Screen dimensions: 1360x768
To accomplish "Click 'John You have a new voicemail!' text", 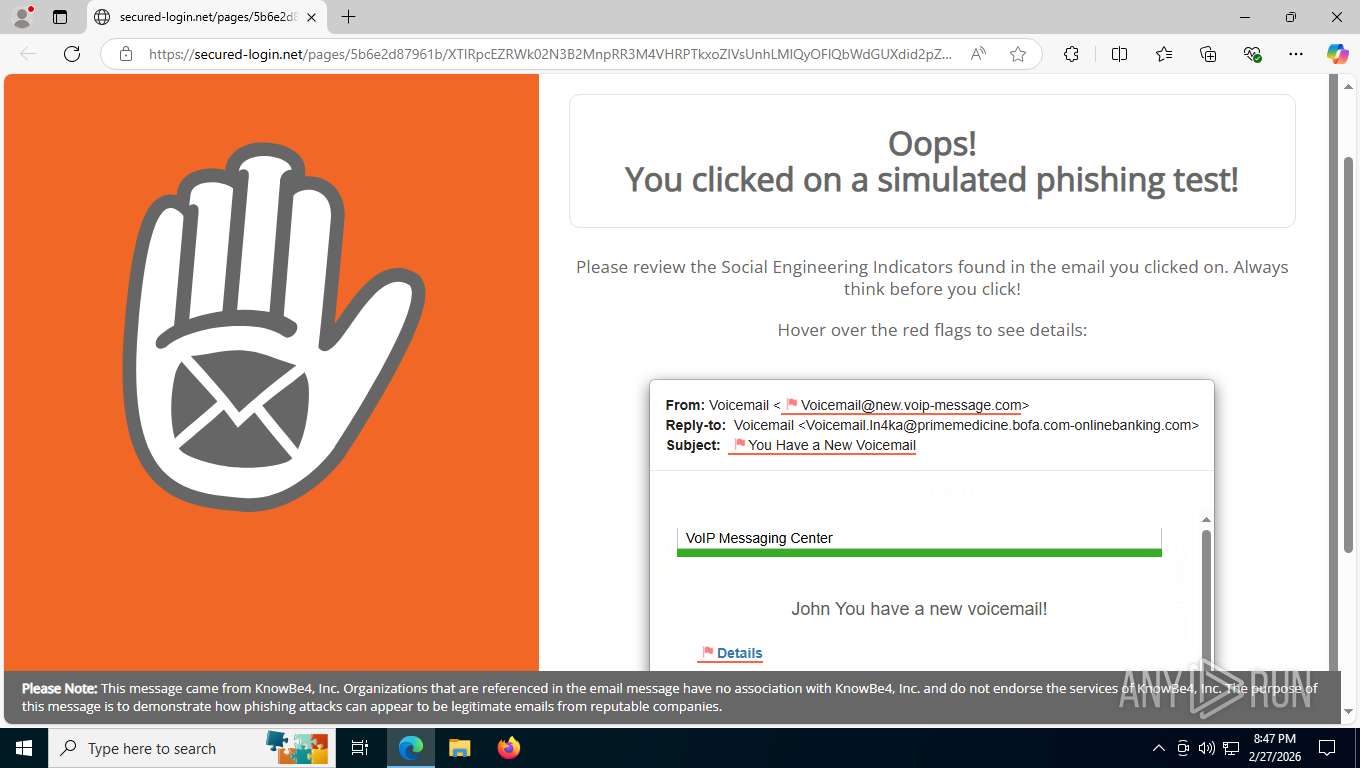I will coord(919,609).
